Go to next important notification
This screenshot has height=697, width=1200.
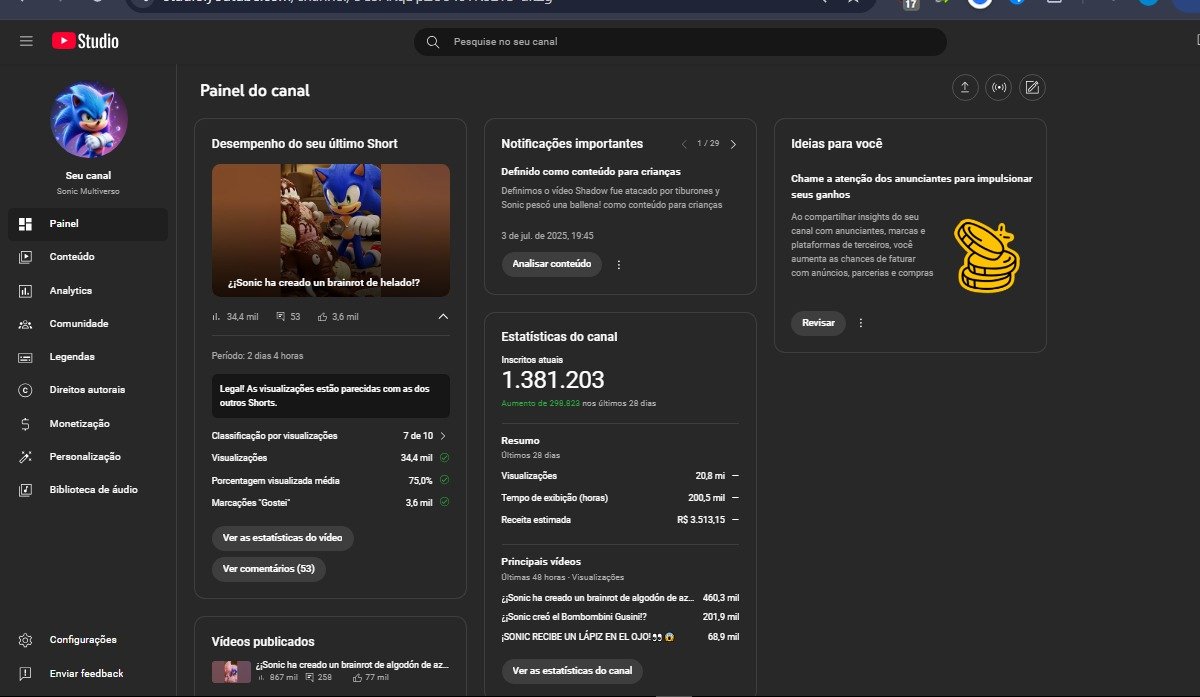click(x=733, y=144)
